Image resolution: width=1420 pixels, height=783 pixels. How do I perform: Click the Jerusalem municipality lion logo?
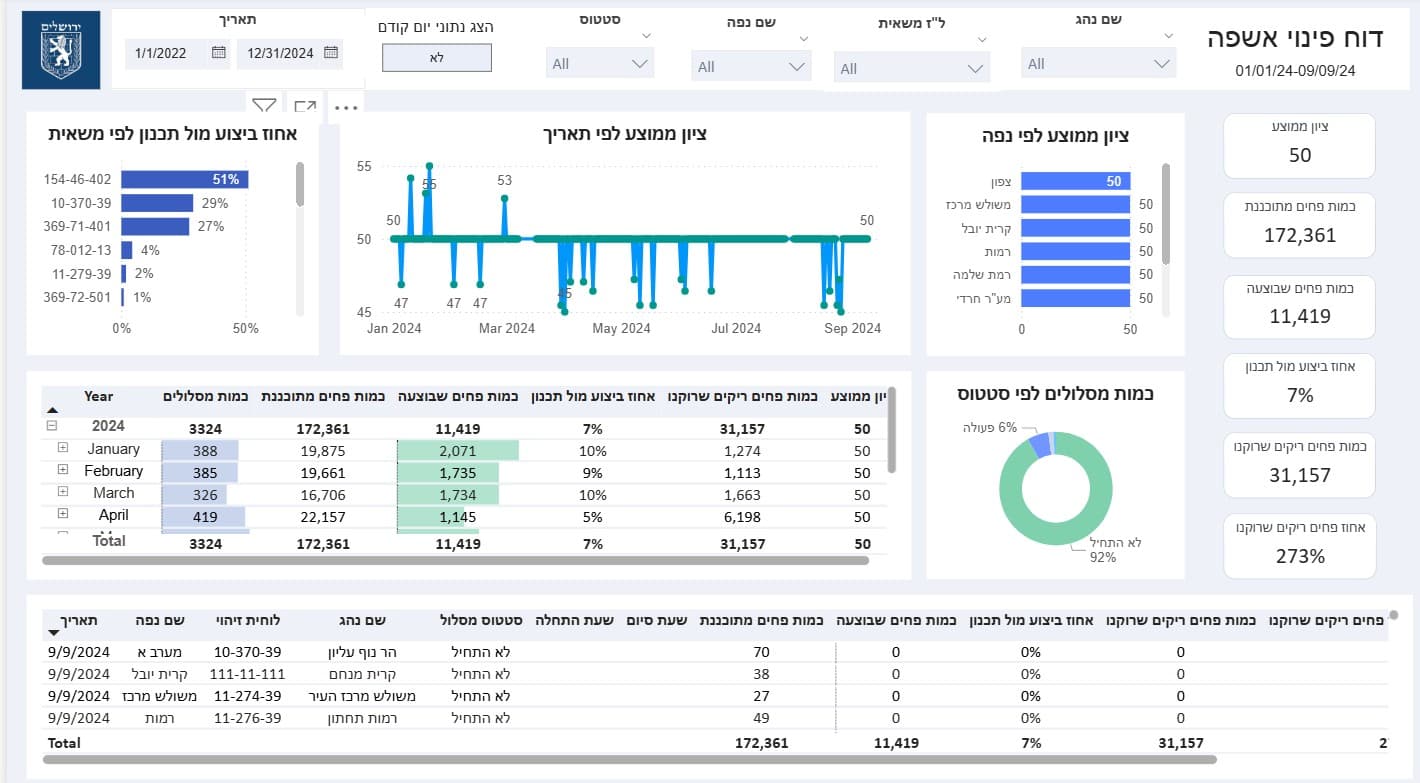click(60, 50)
